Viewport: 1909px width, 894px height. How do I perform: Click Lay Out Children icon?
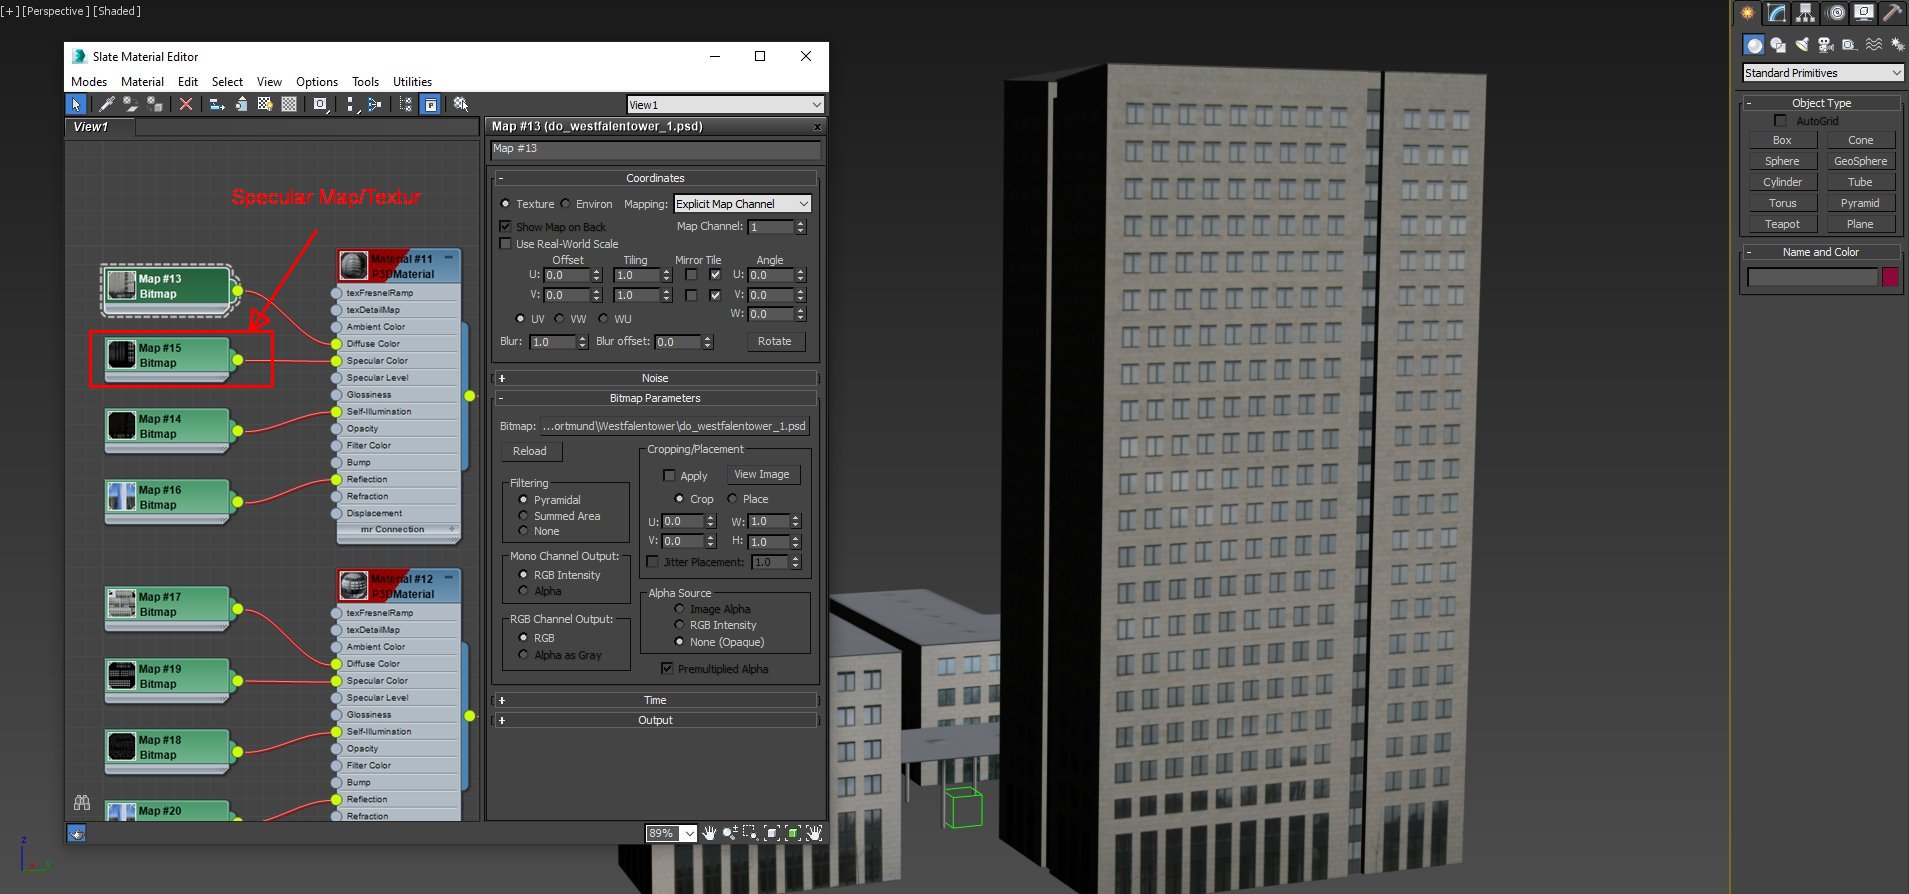tap(374, 104)
